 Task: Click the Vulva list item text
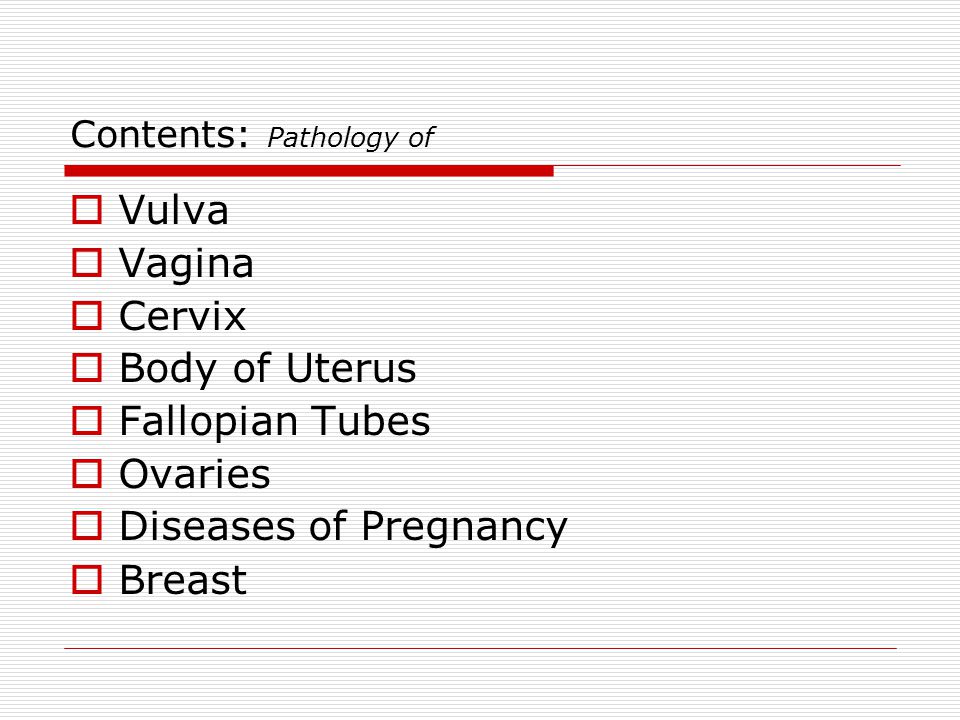point(173,210)
